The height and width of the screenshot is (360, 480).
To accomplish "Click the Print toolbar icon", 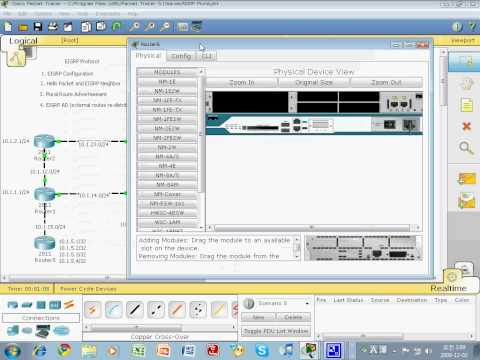I will 53,27.
